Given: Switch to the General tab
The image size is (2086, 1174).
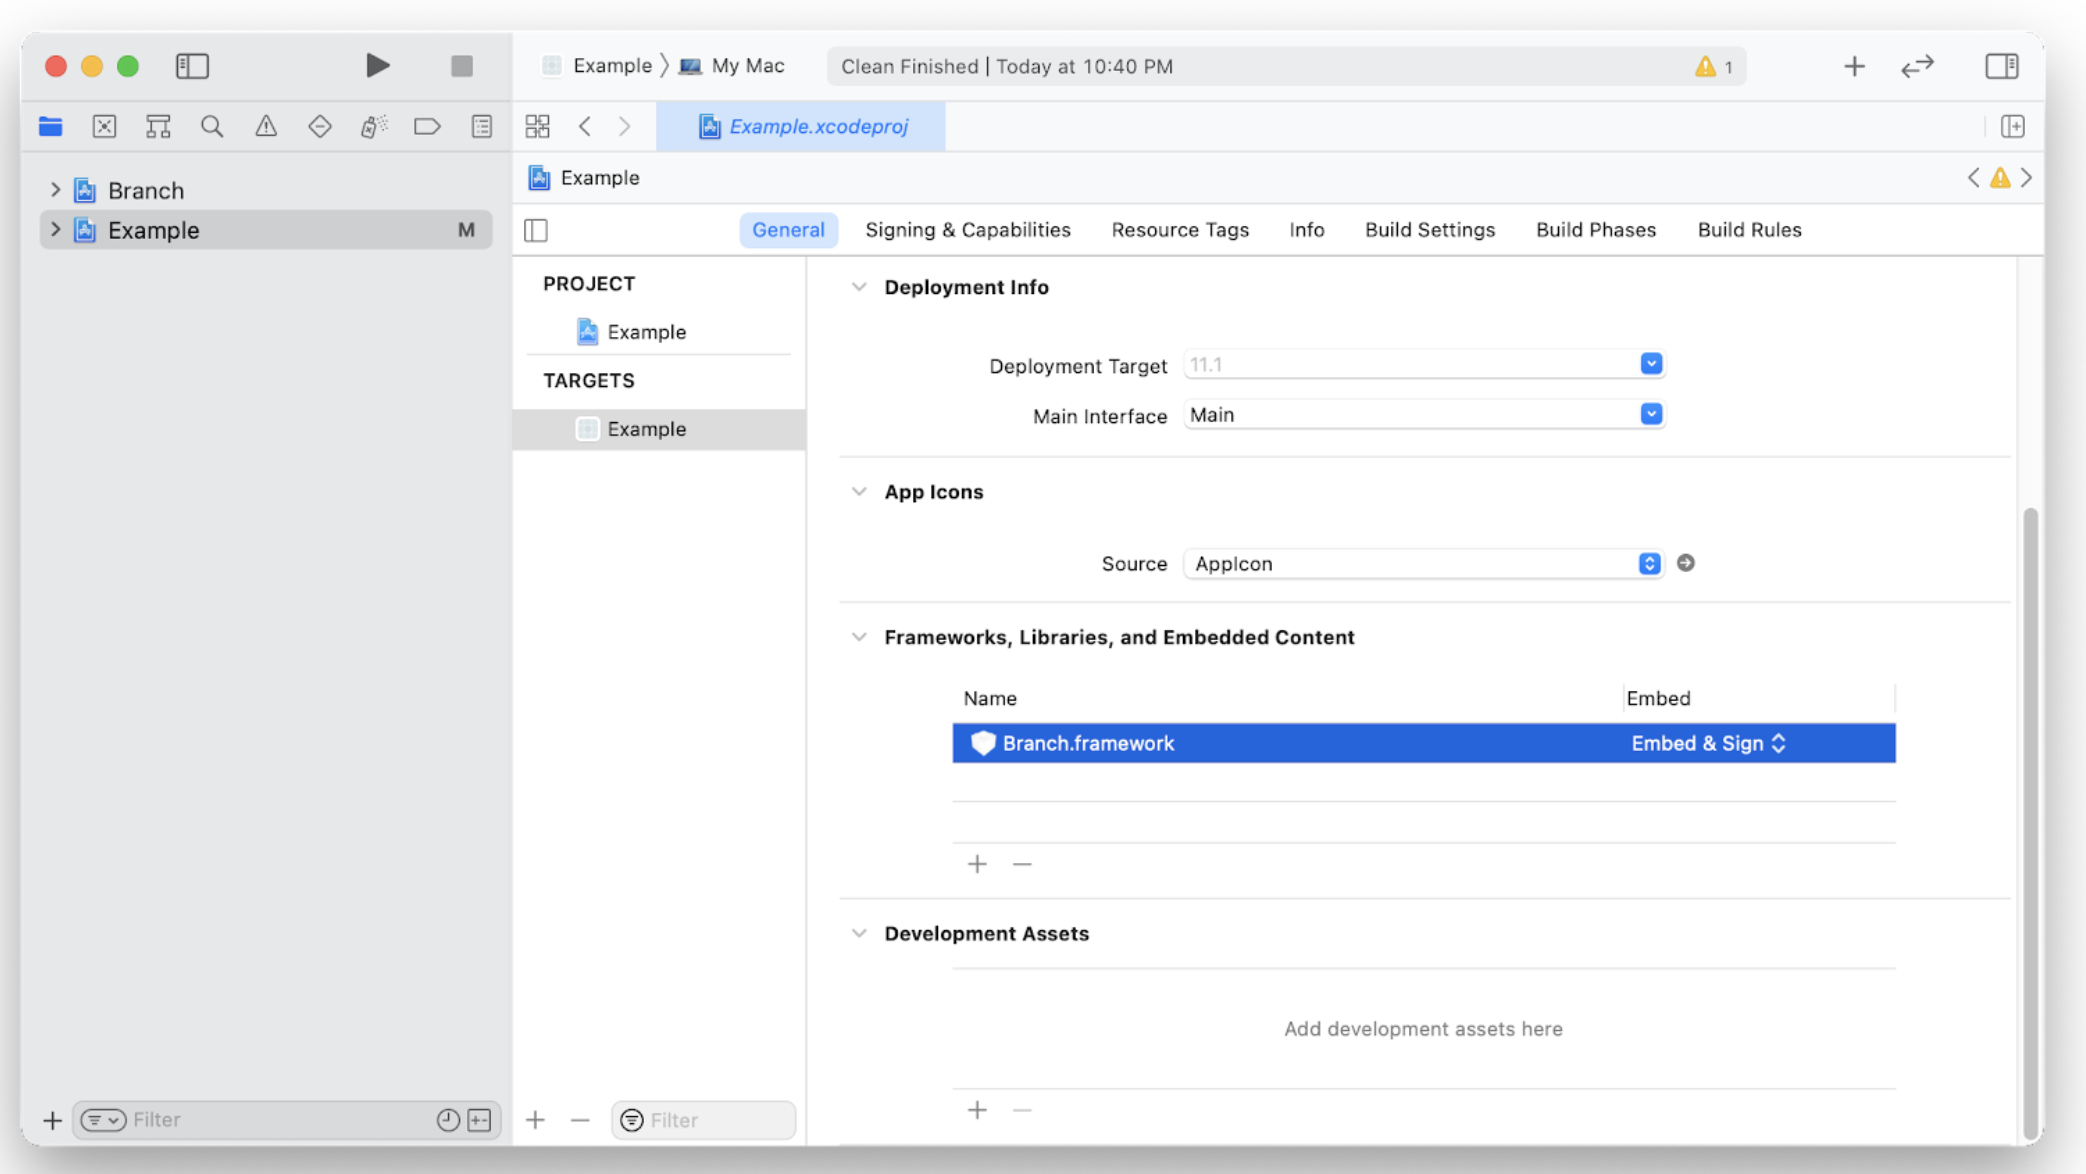Looking at the screenshot, I should click(x=788, y=230).
